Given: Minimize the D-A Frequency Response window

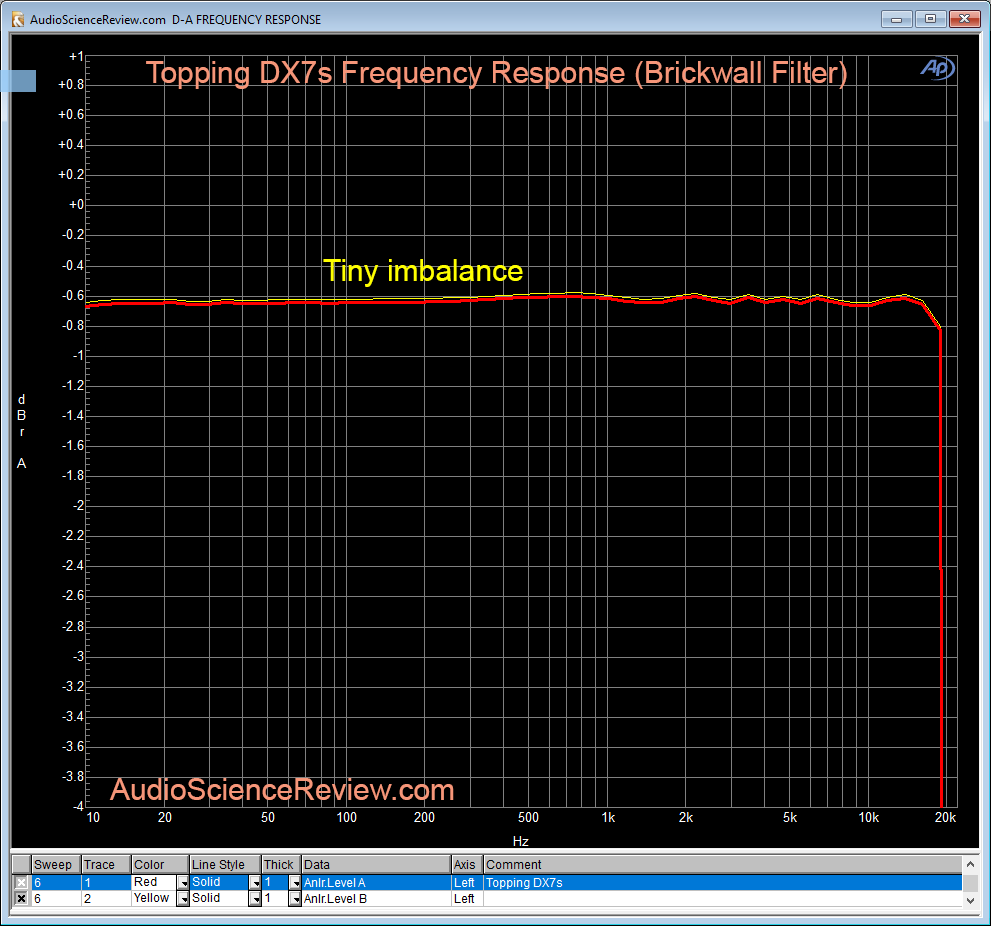Looking at the screenshot, I should tap(897, 19).
